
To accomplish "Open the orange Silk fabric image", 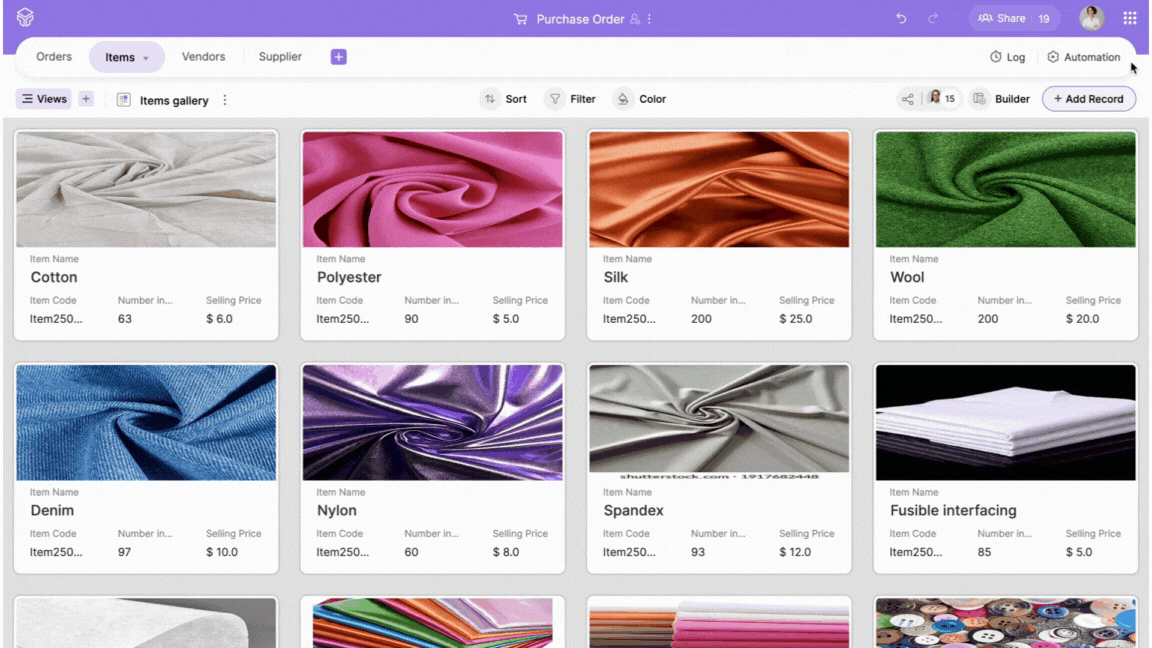I will coord(719,190).
